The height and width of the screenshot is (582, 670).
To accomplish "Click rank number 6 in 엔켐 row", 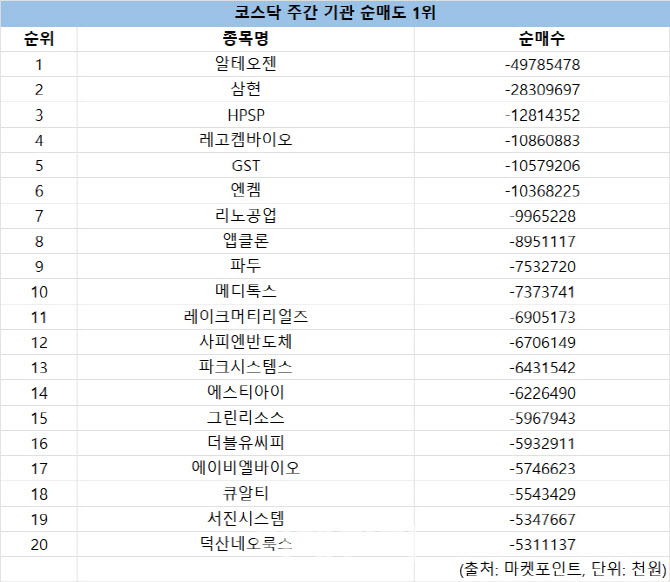I will 39,191.
